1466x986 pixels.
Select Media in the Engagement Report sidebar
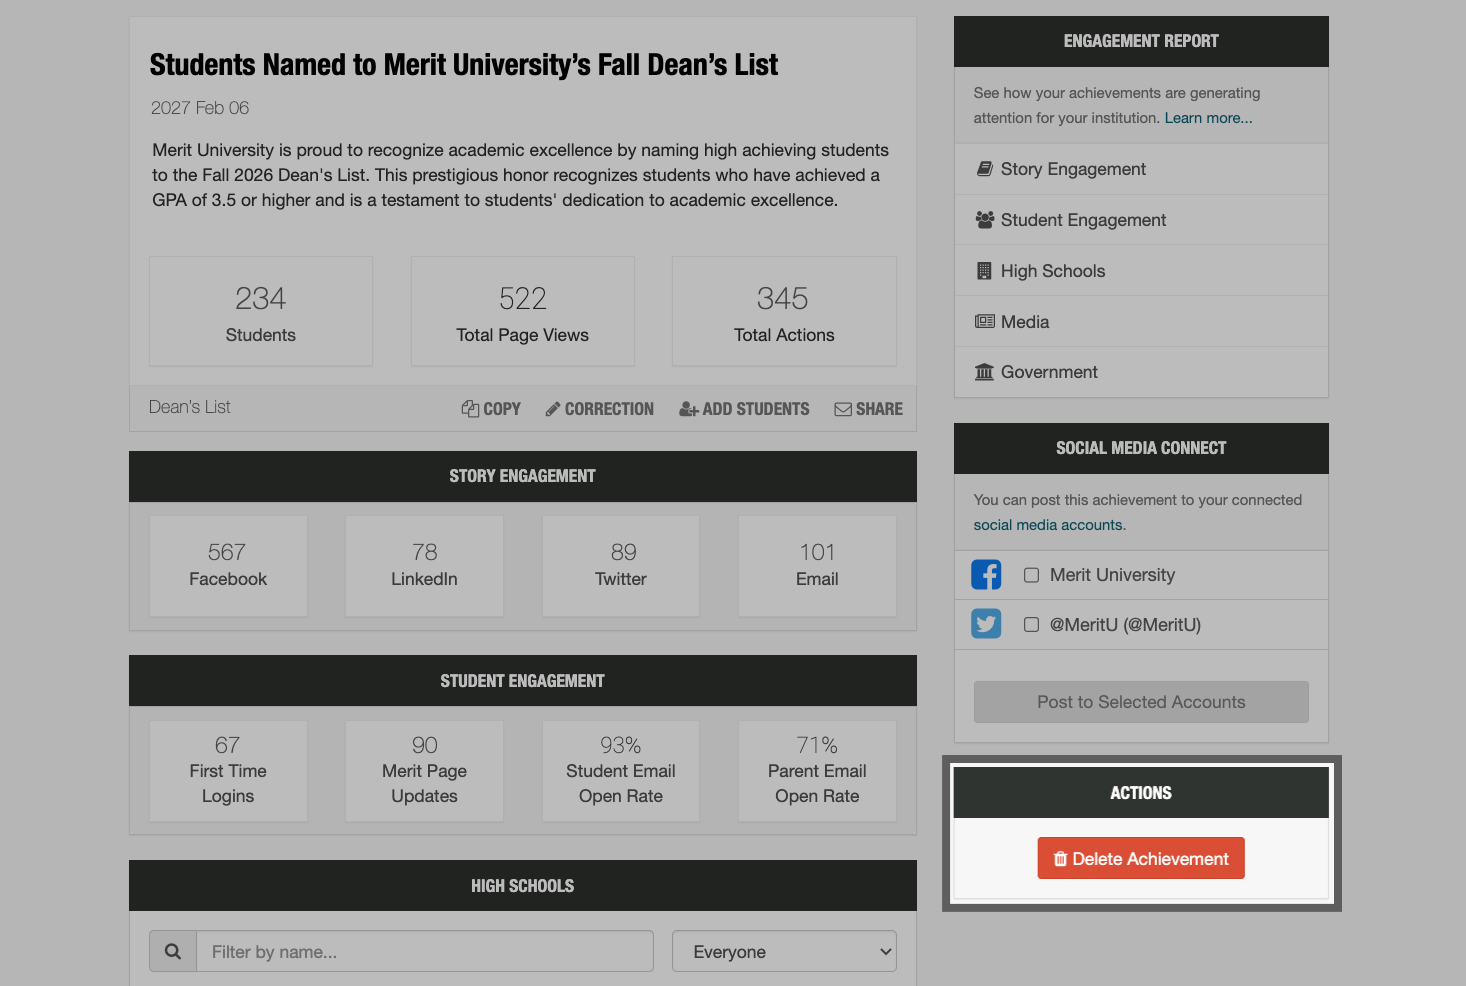[x=1023, y=321]
